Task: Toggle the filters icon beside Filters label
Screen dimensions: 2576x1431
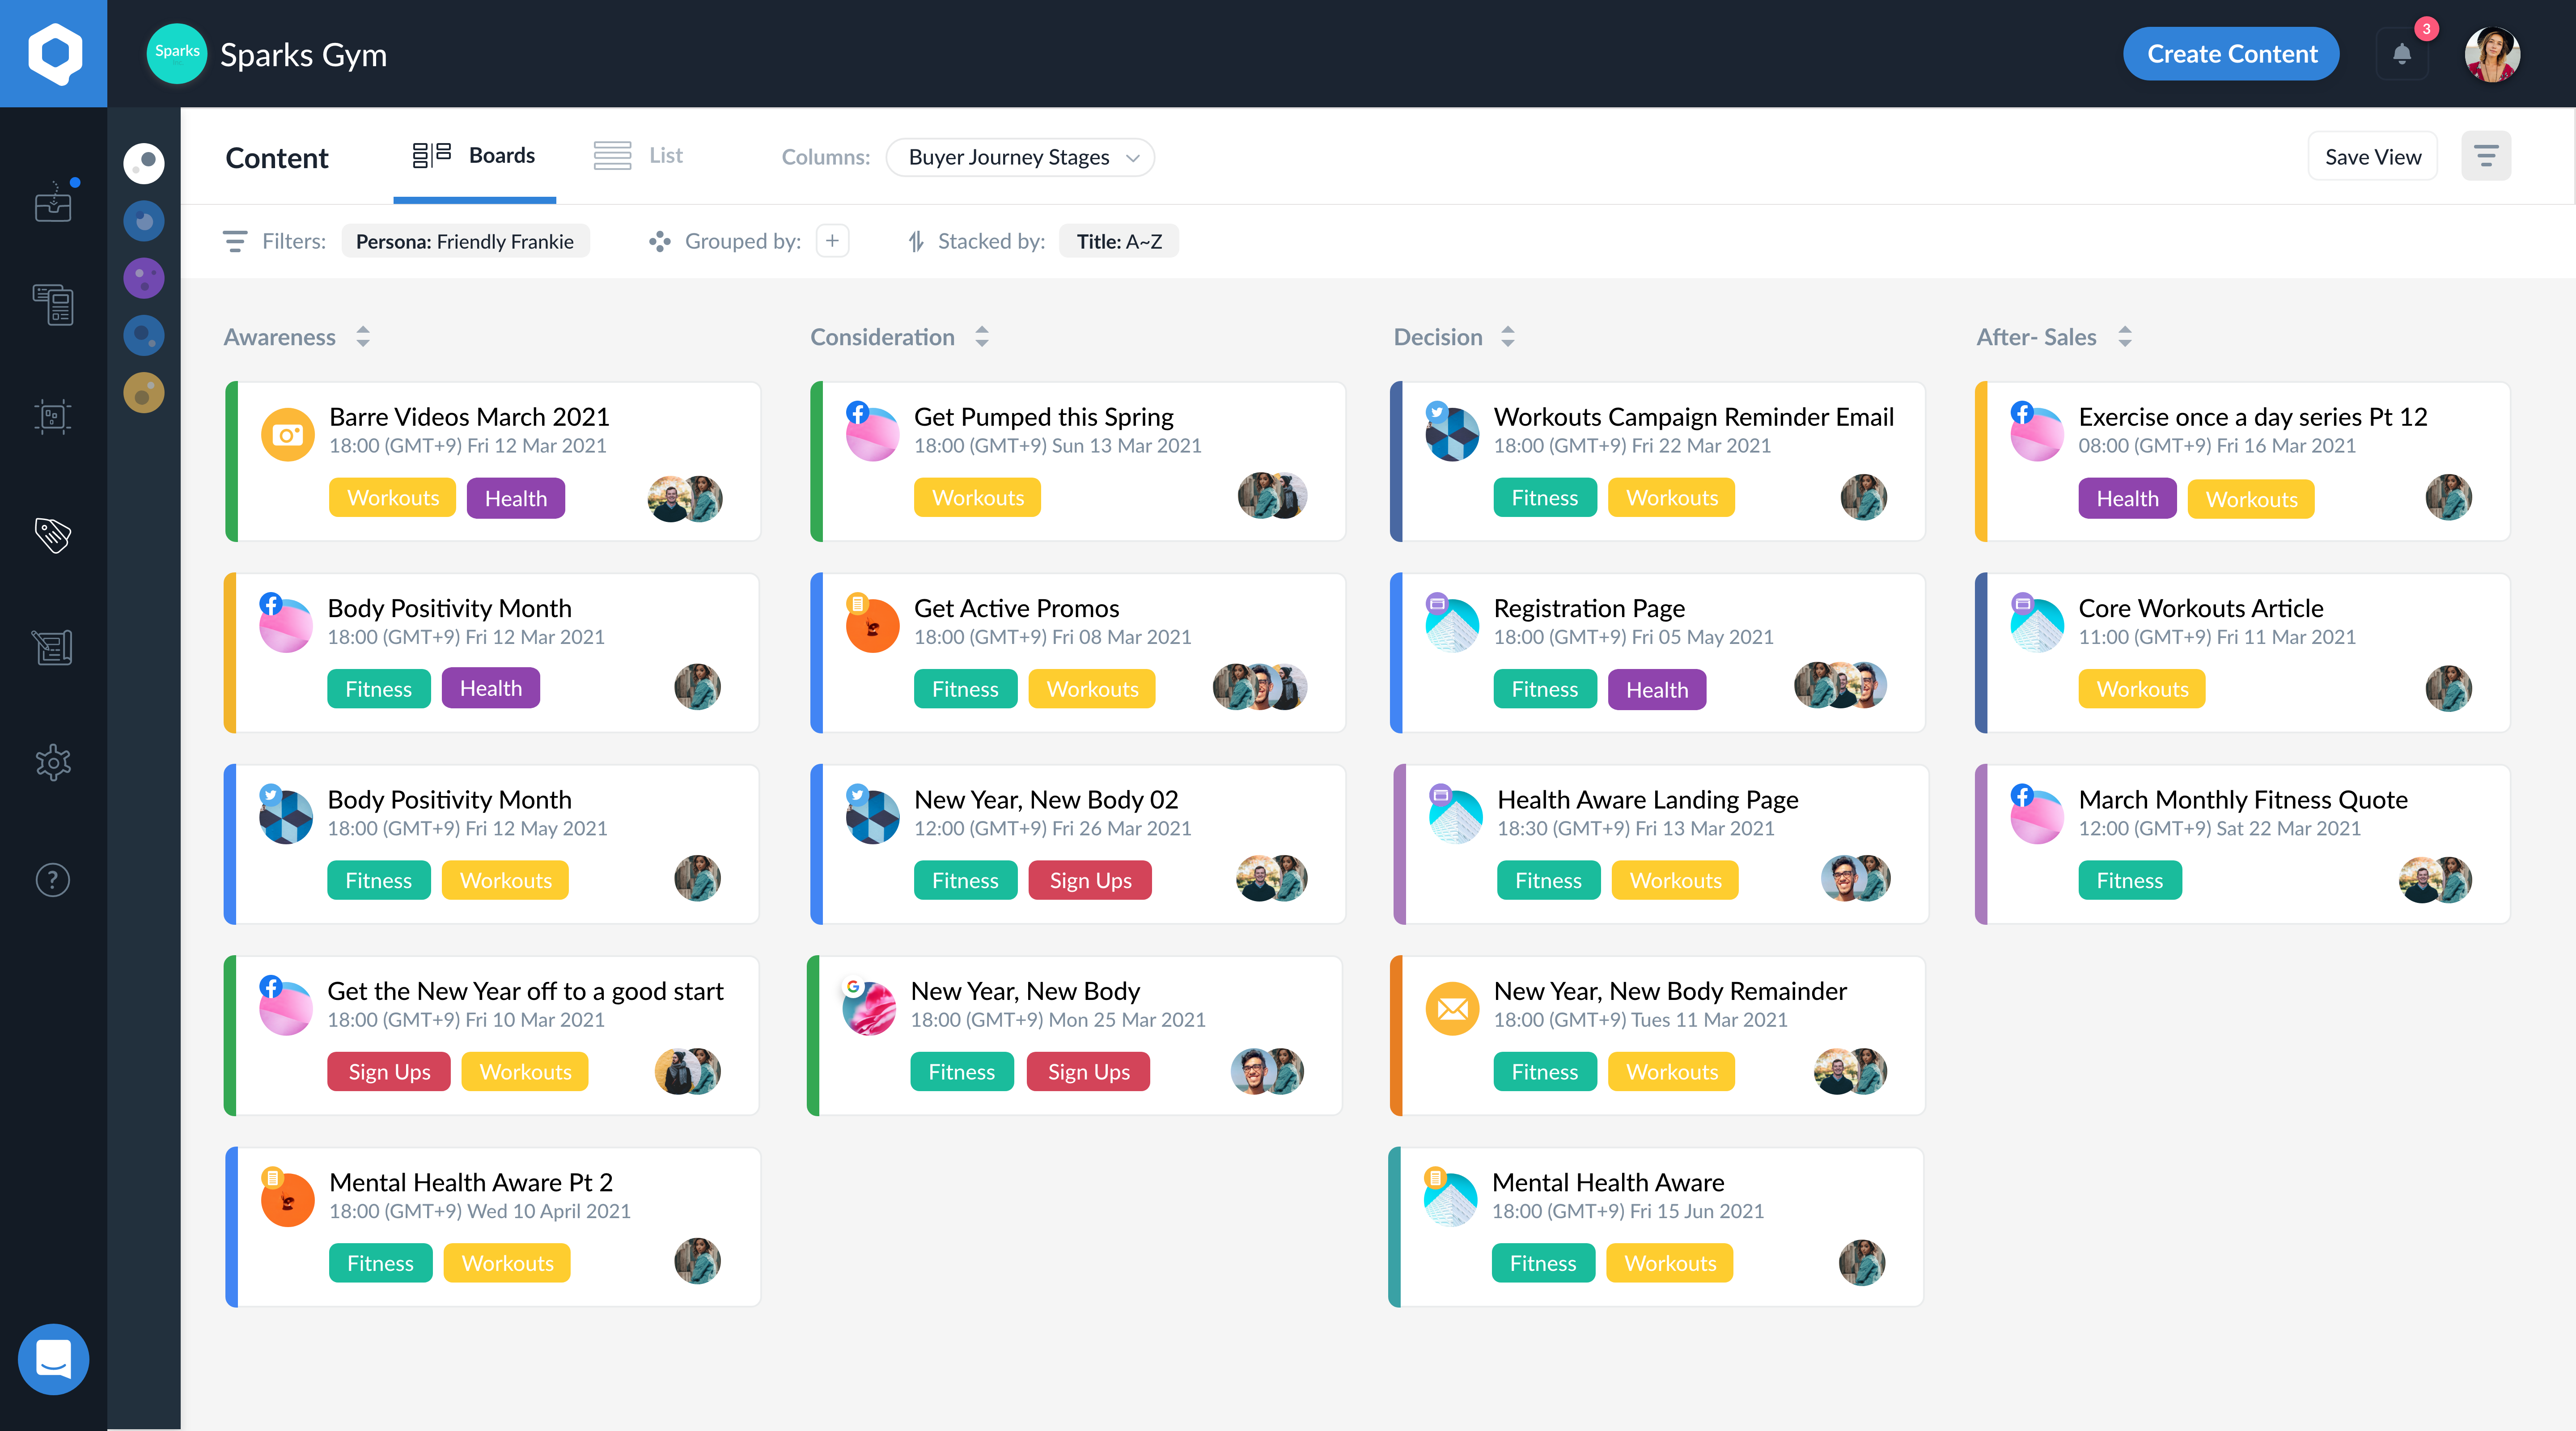Action: click(x=234, y=241)
